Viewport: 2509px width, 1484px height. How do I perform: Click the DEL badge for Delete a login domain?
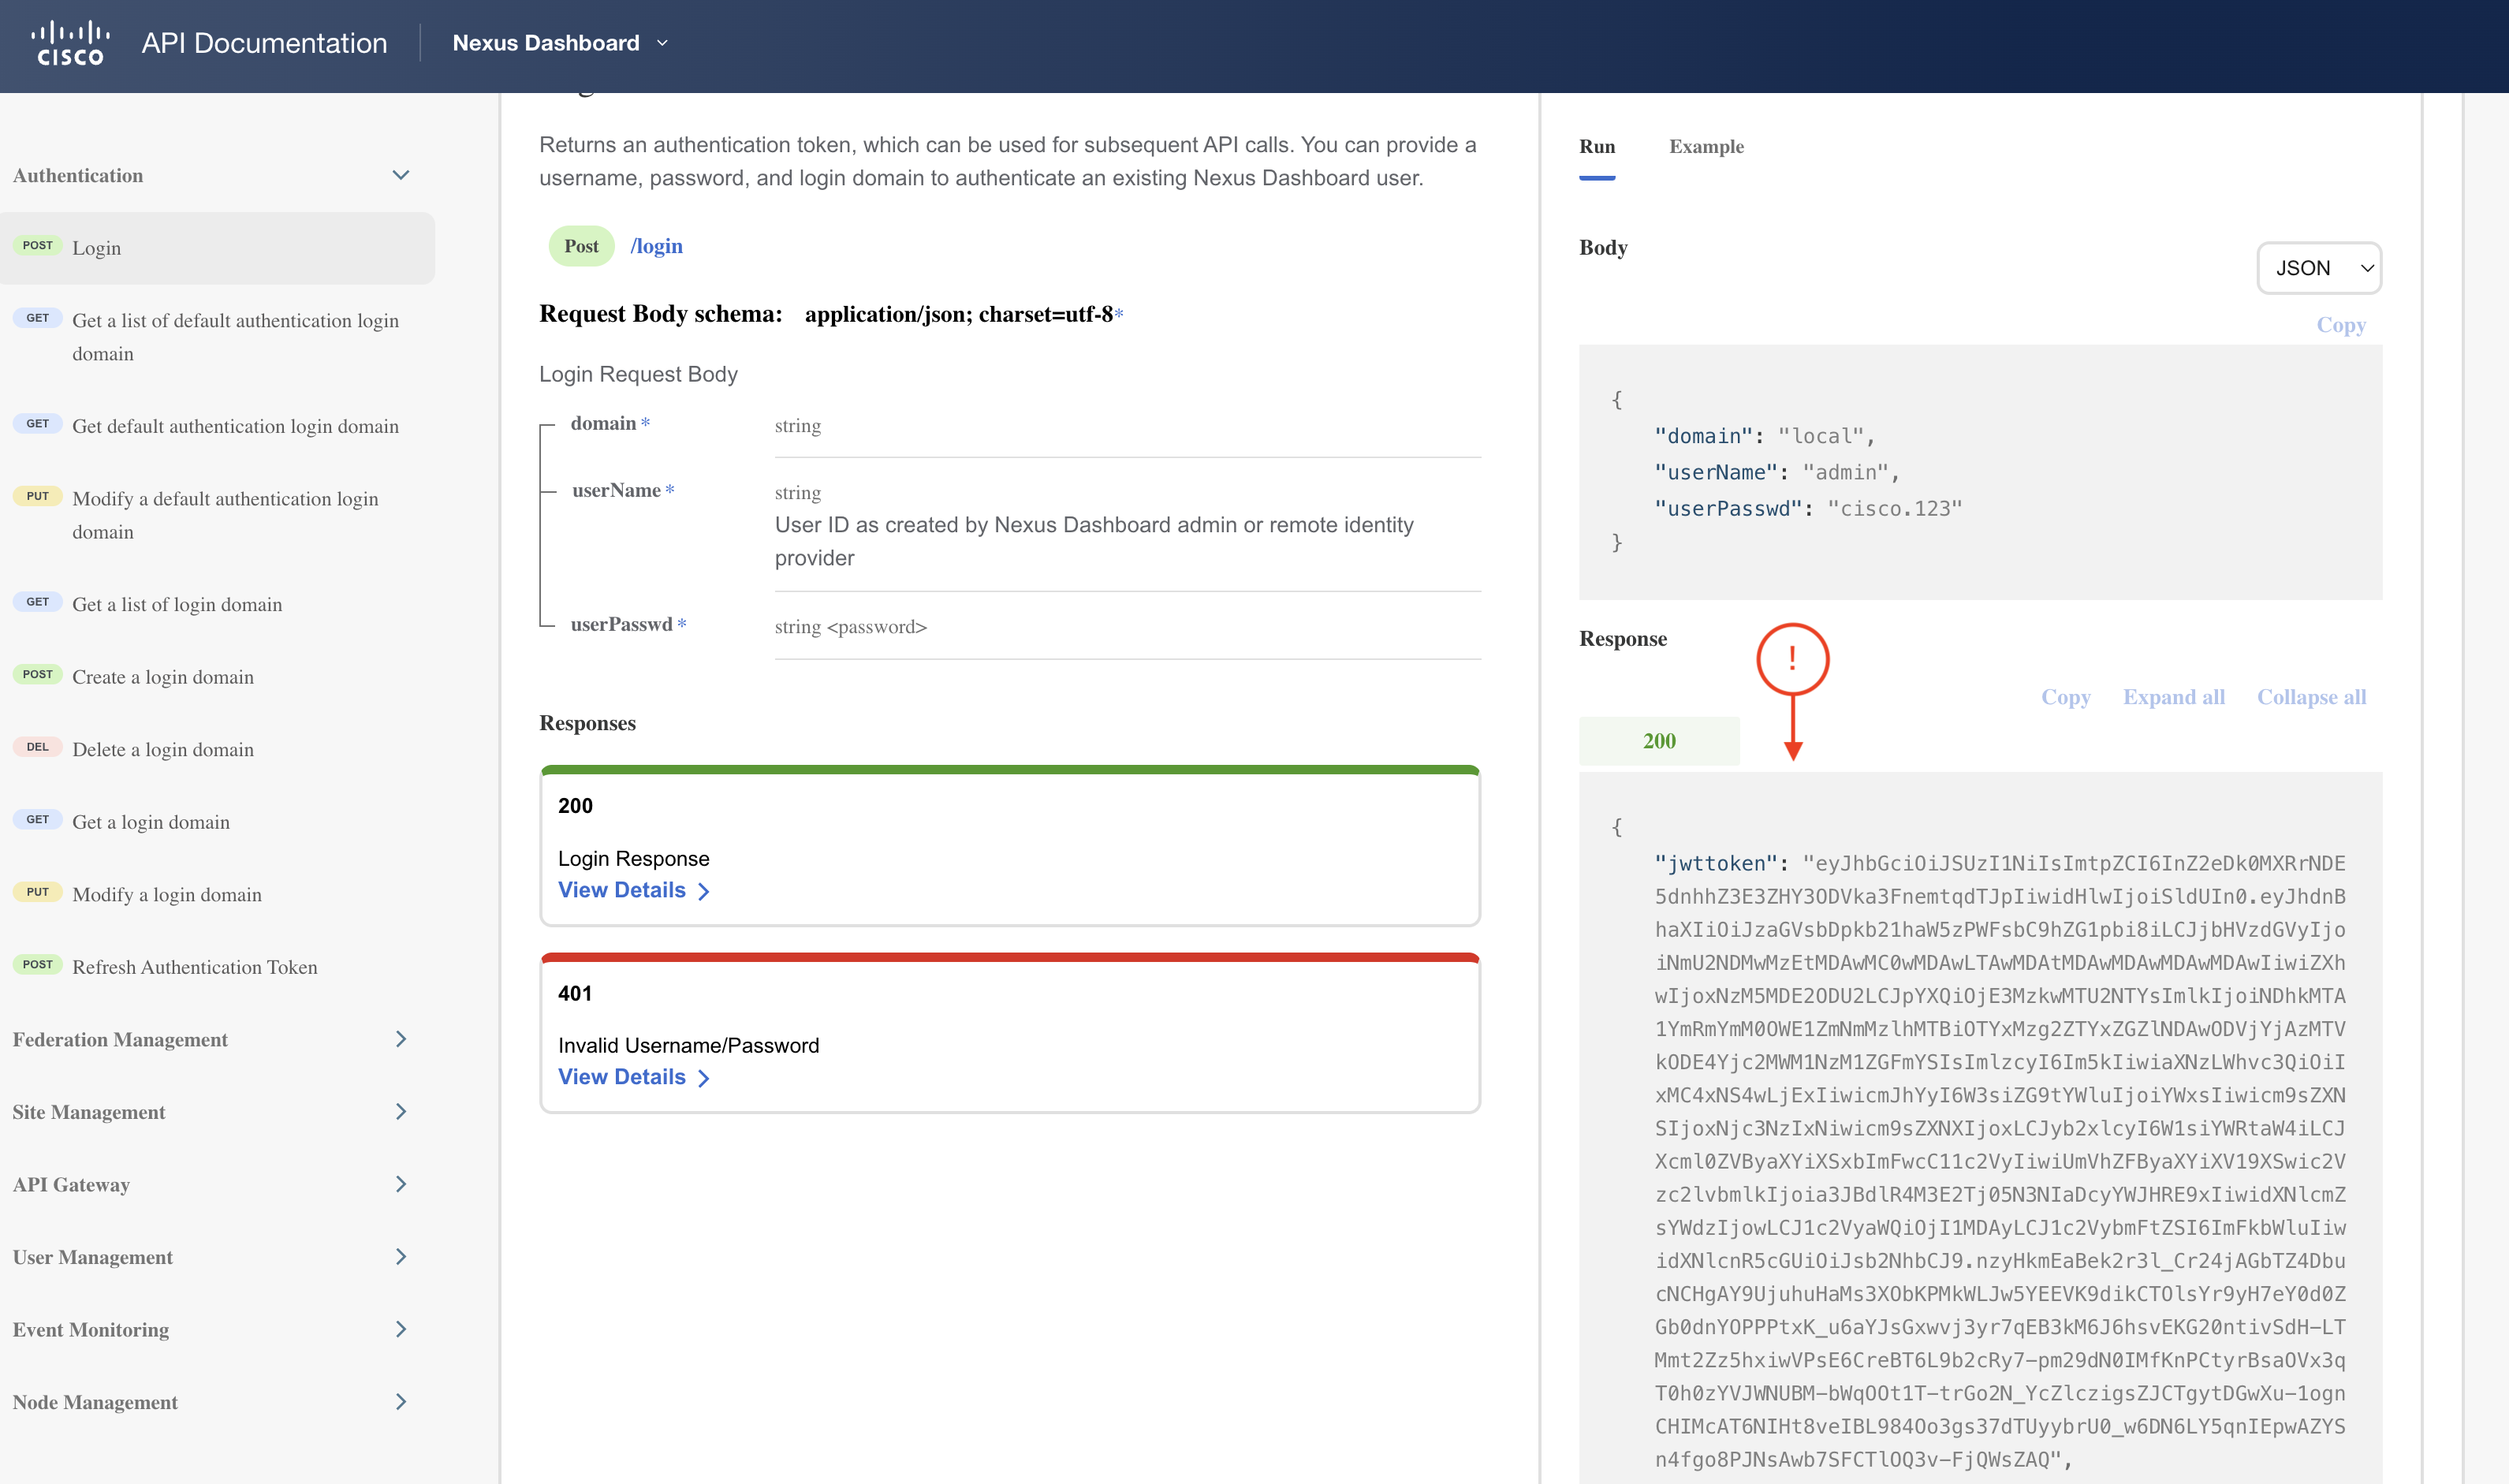(x=38, y=747)
